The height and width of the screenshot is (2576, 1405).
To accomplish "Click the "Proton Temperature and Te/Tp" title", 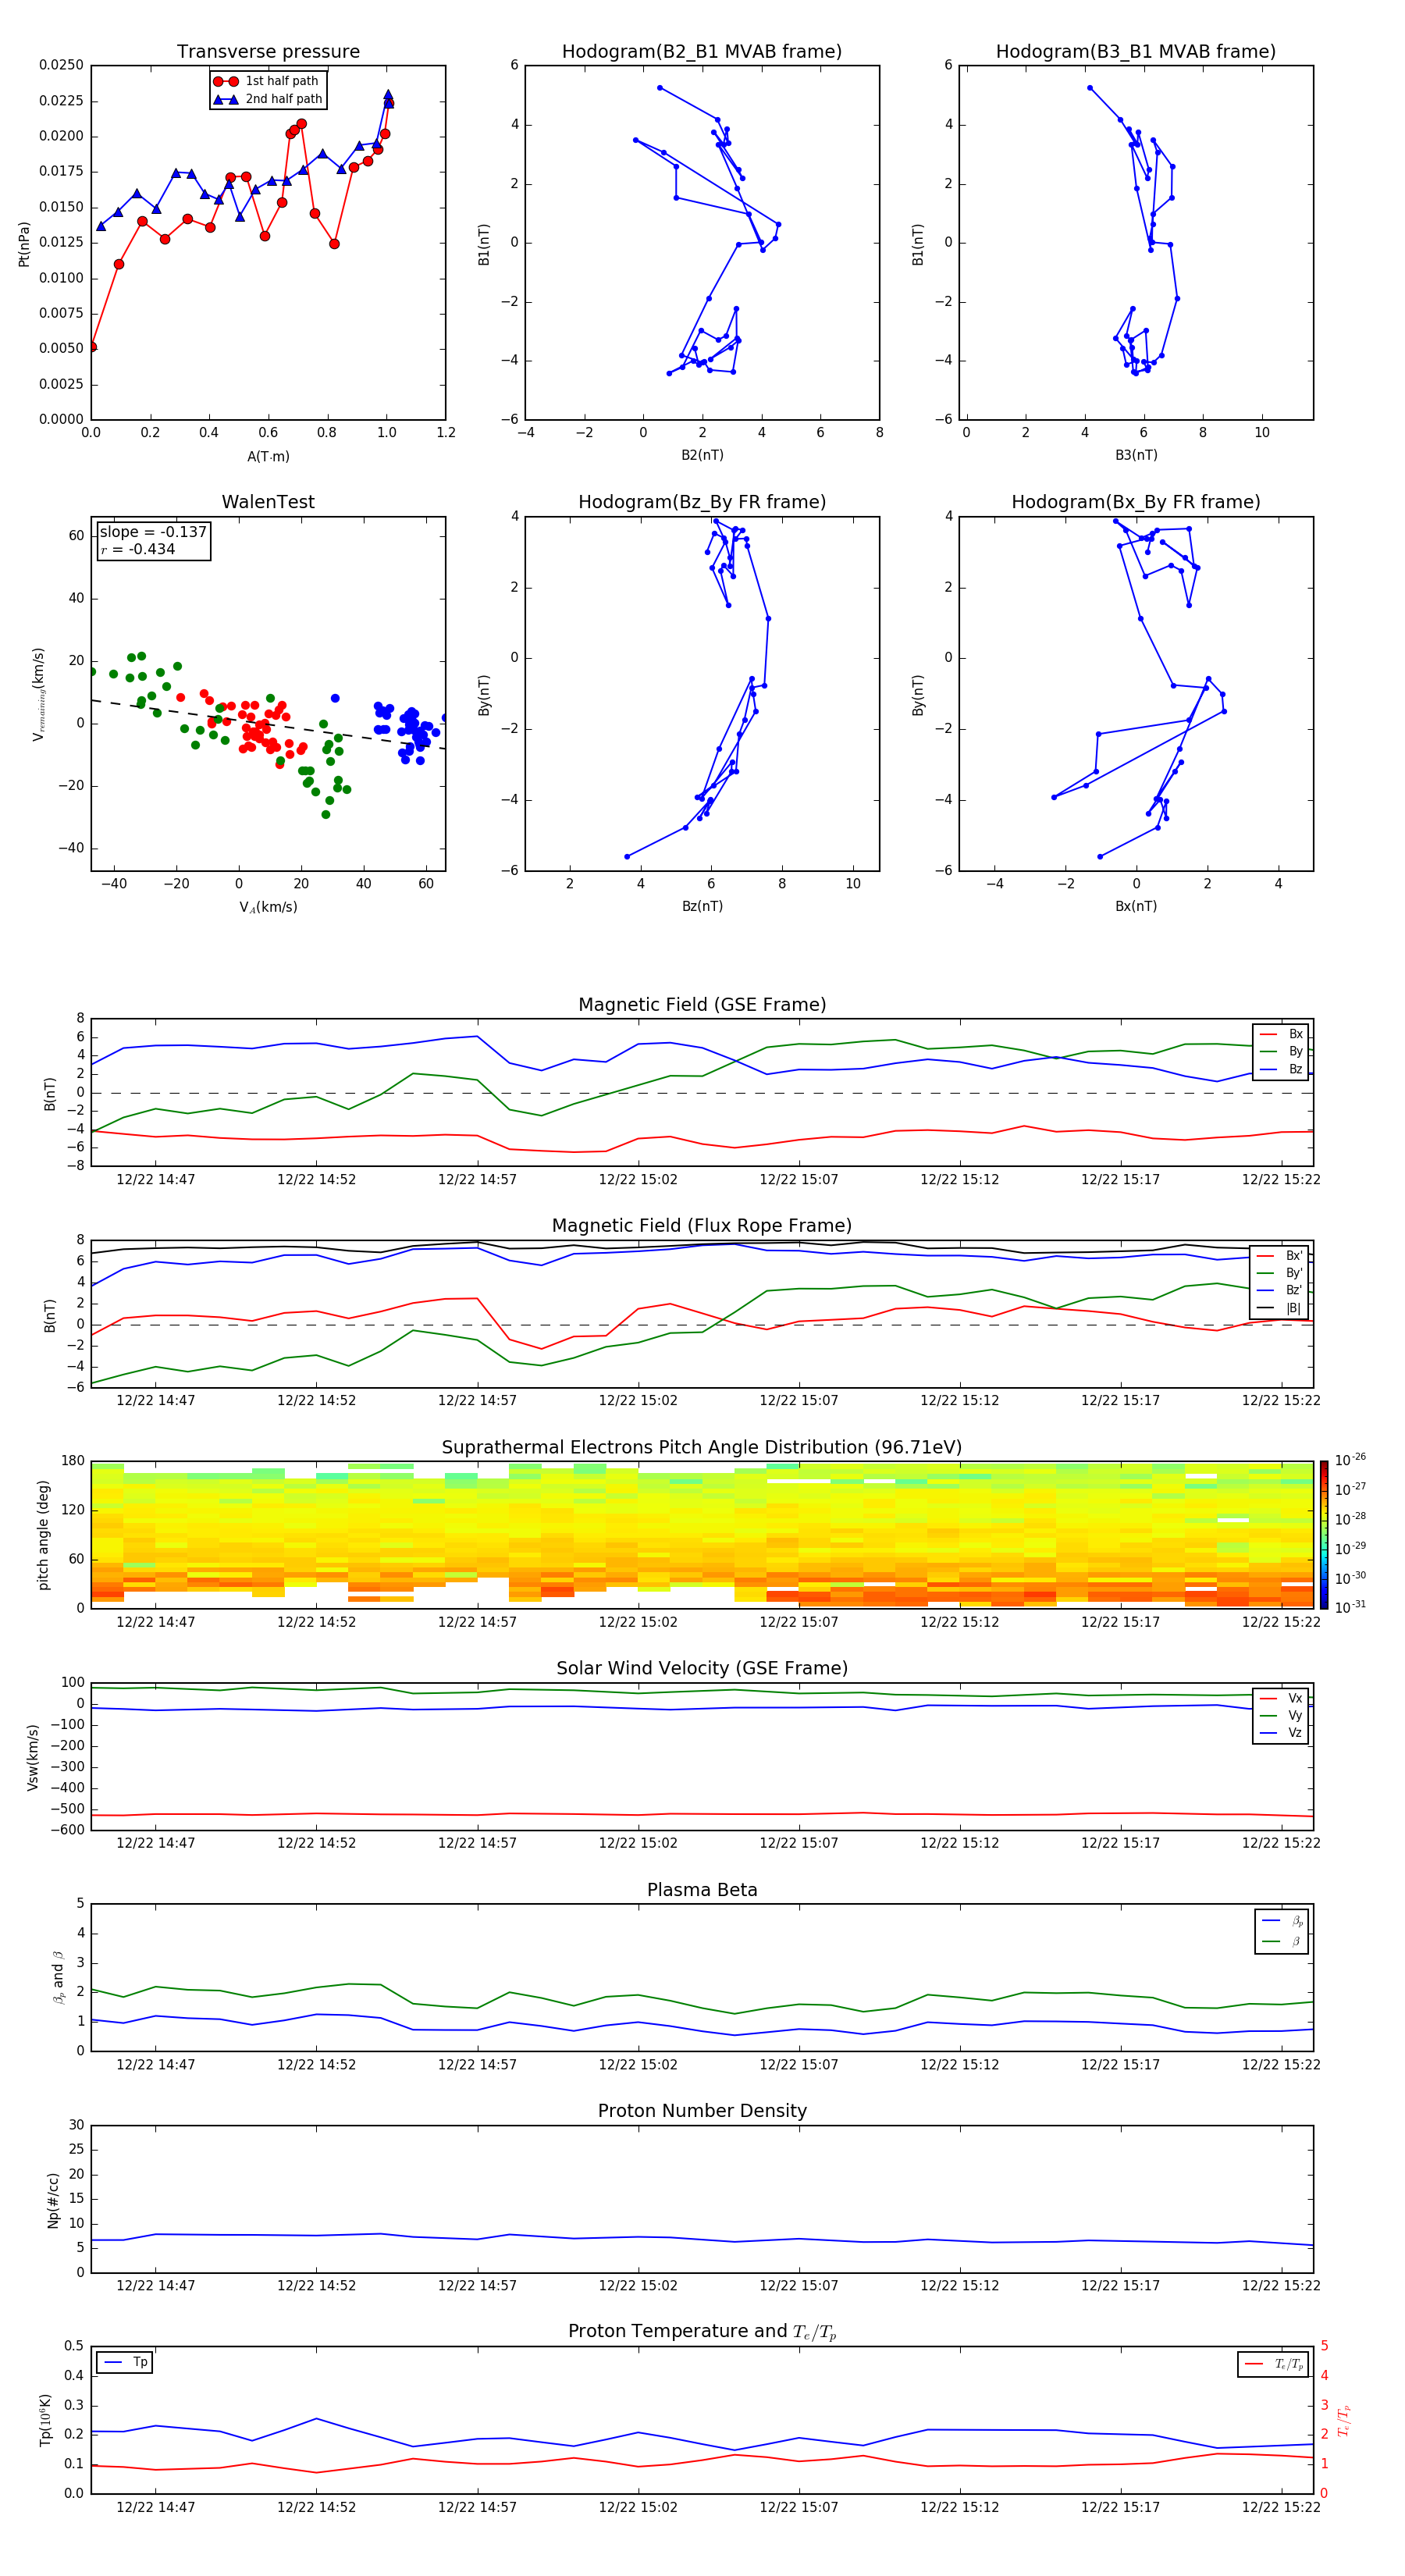I will click(x=702, y=2332).
